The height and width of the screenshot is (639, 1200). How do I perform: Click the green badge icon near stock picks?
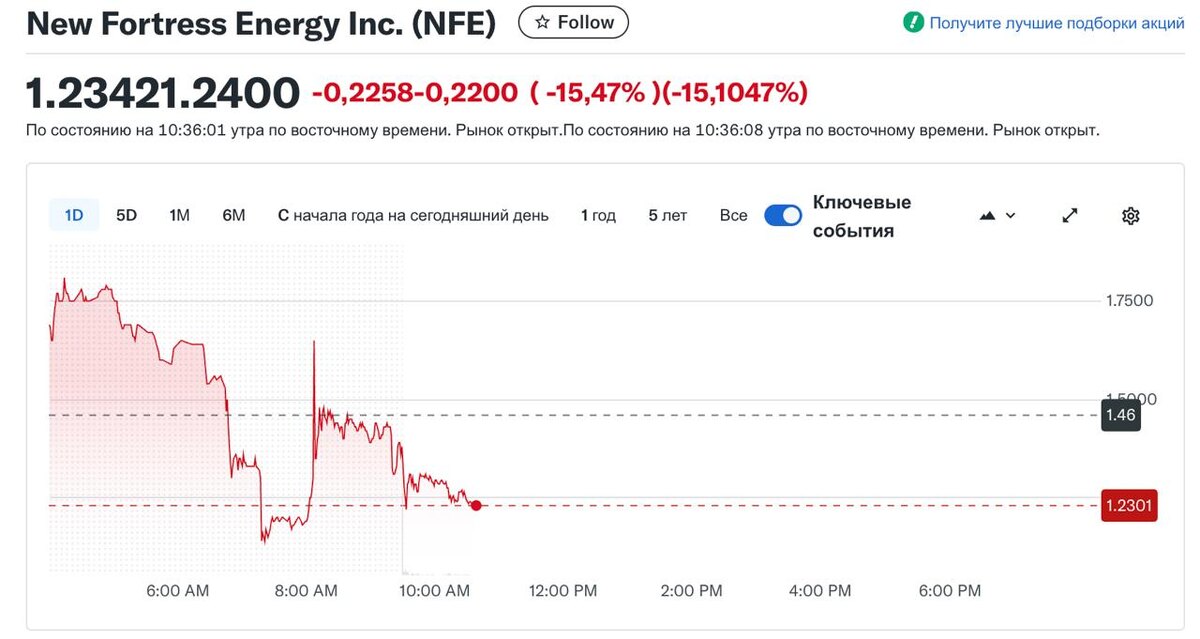913,22
